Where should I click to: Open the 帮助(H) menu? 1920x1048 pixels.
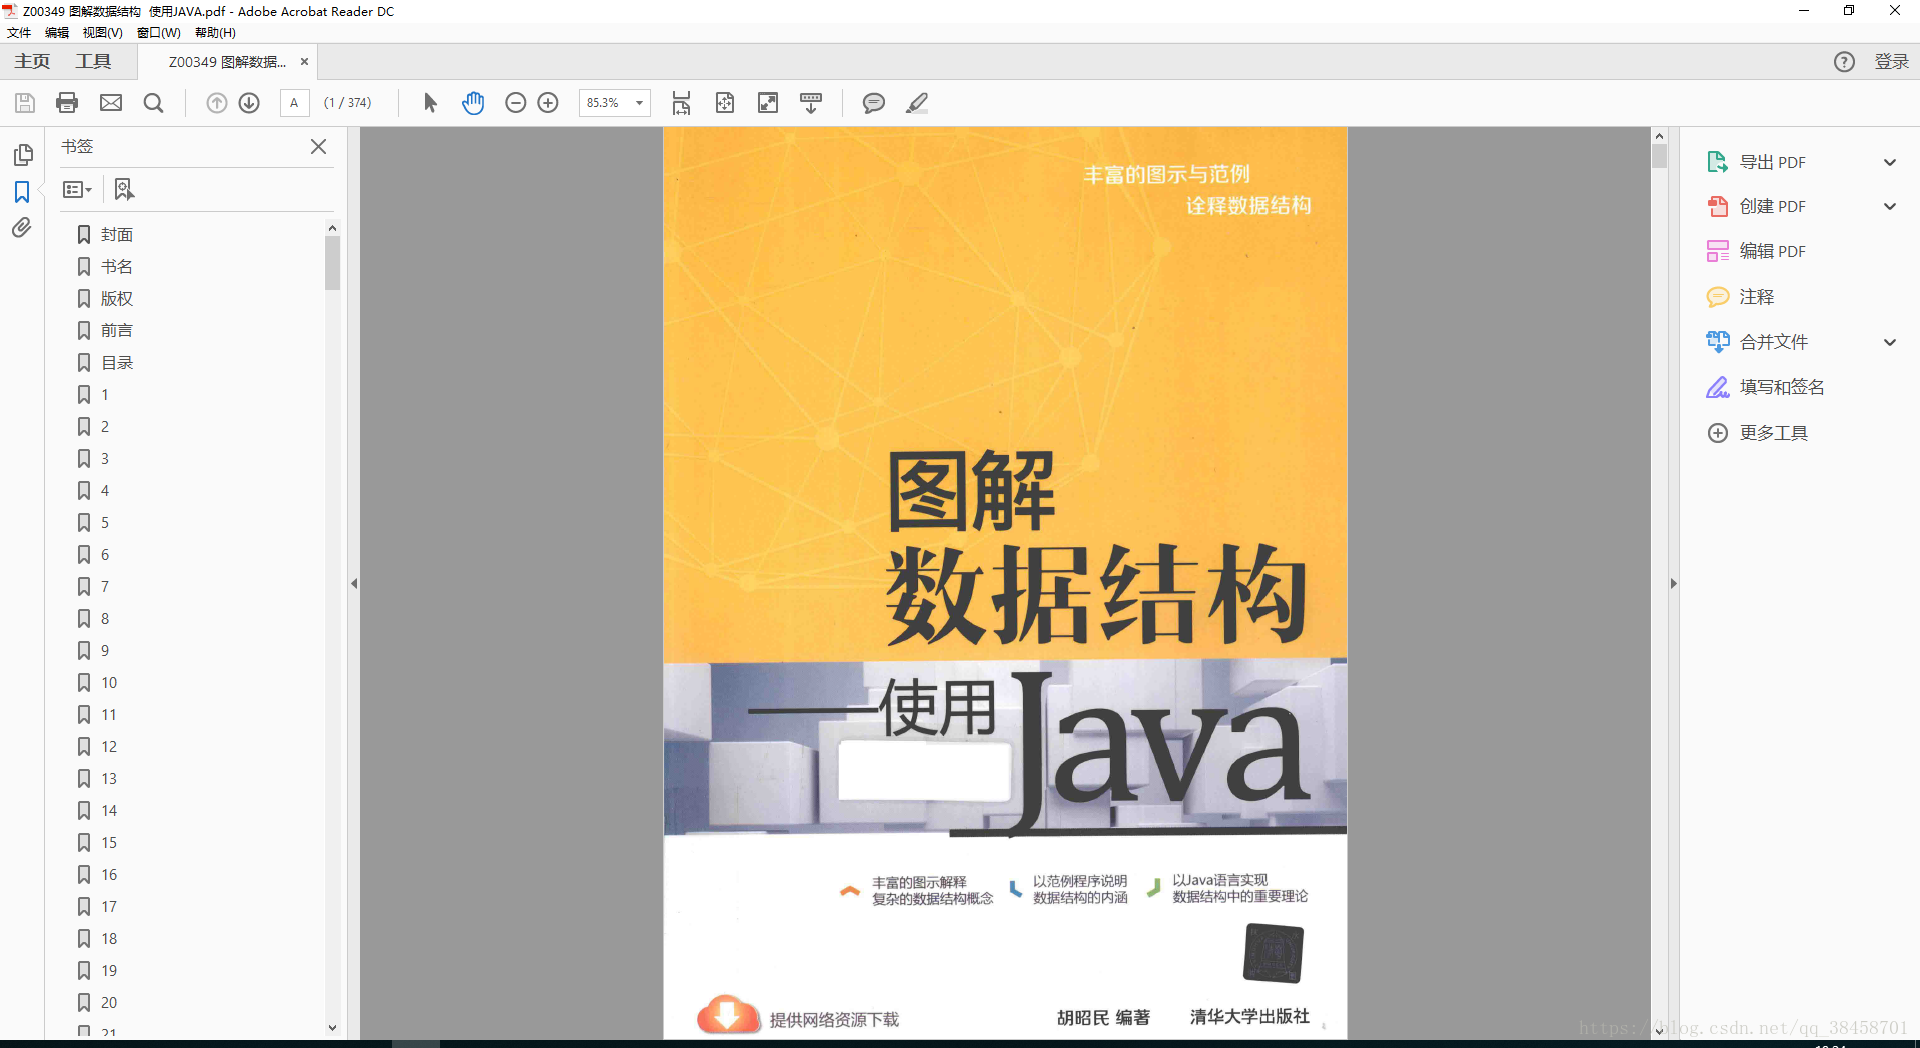(x=215, y=33)
